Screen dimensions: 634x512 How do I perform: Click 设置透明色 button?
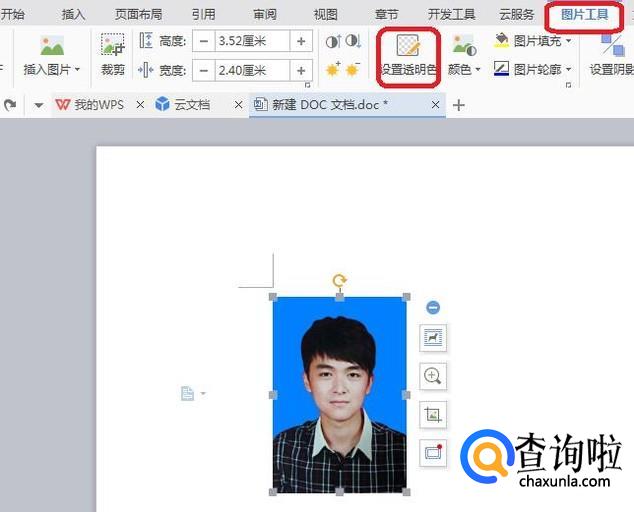(x=408, y=56)
